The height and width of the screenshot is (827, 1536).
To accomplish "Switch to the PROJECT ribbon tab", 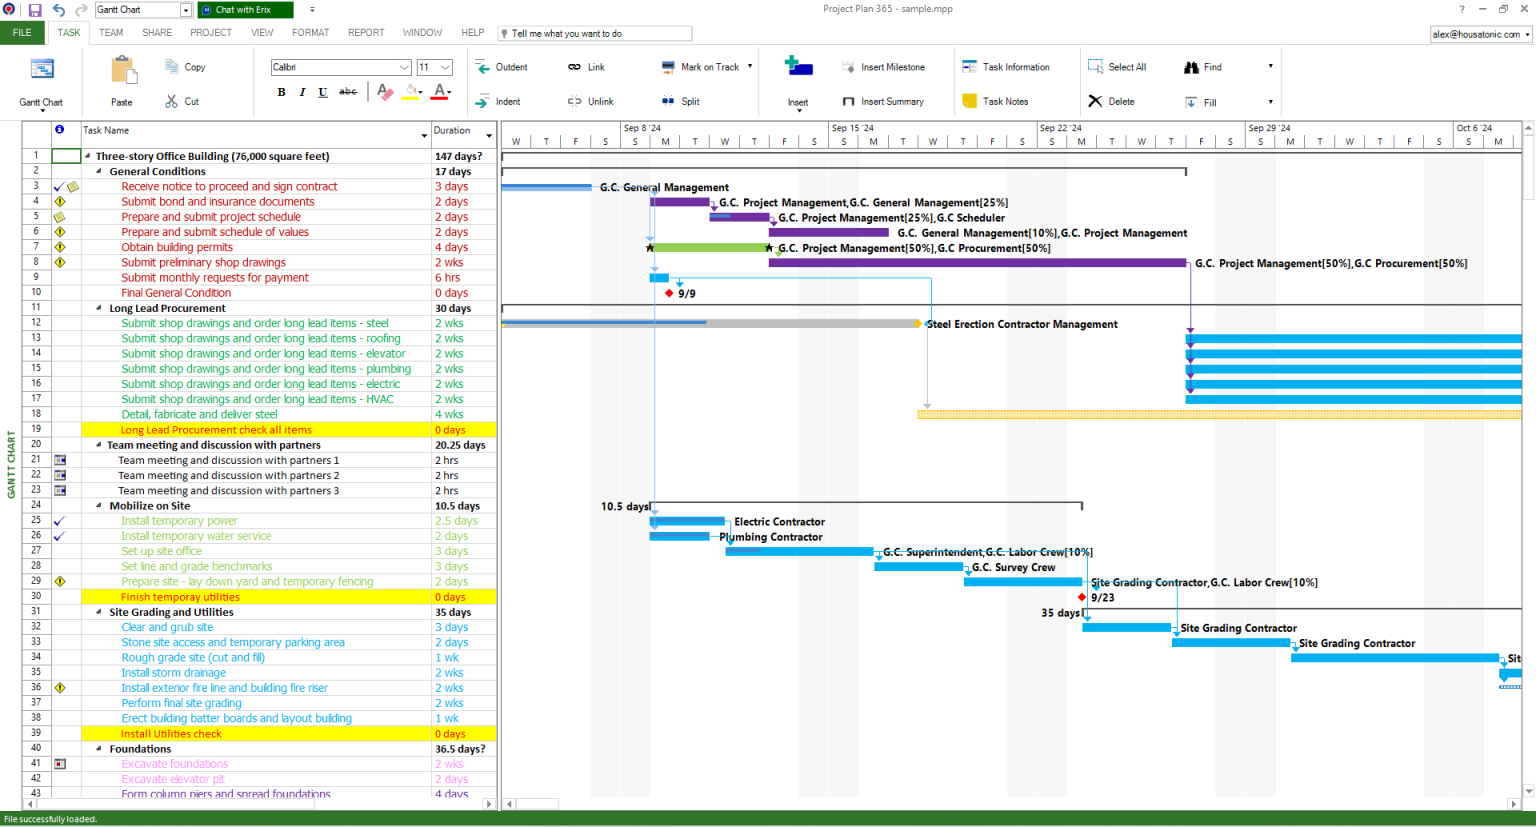I will (x=210, y=33).
